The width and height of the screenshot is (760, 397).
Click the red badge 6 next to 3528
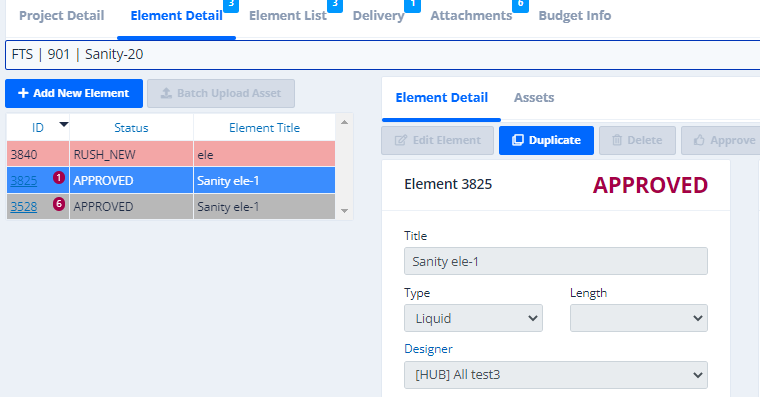[x=59, y=204]
